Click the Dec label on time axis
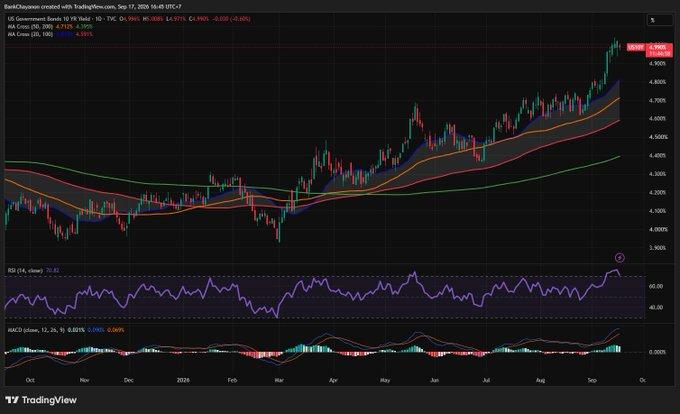 pyautogui.click(x=129, y=380)
